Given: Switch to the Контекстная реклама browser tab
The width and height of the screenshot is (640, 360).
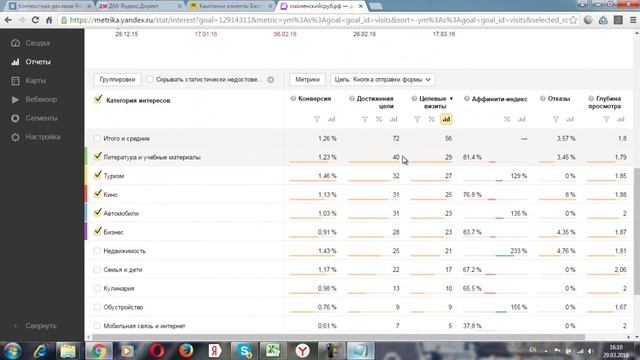Looking at the screenshot, I should 50,6.
